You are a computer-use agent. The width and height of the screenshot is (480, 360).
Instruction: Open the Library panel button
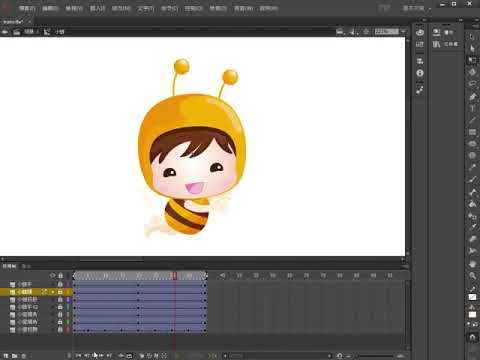[445, 44]
